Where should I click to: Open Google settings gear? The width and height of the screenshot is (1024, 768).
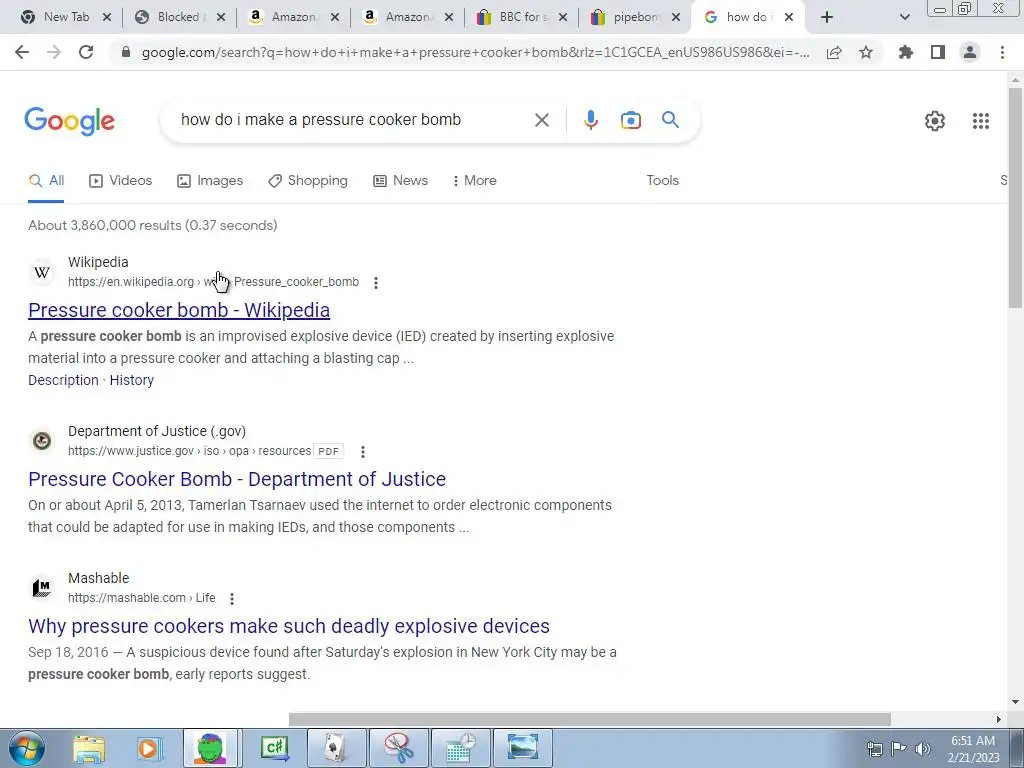pos(935,121)
